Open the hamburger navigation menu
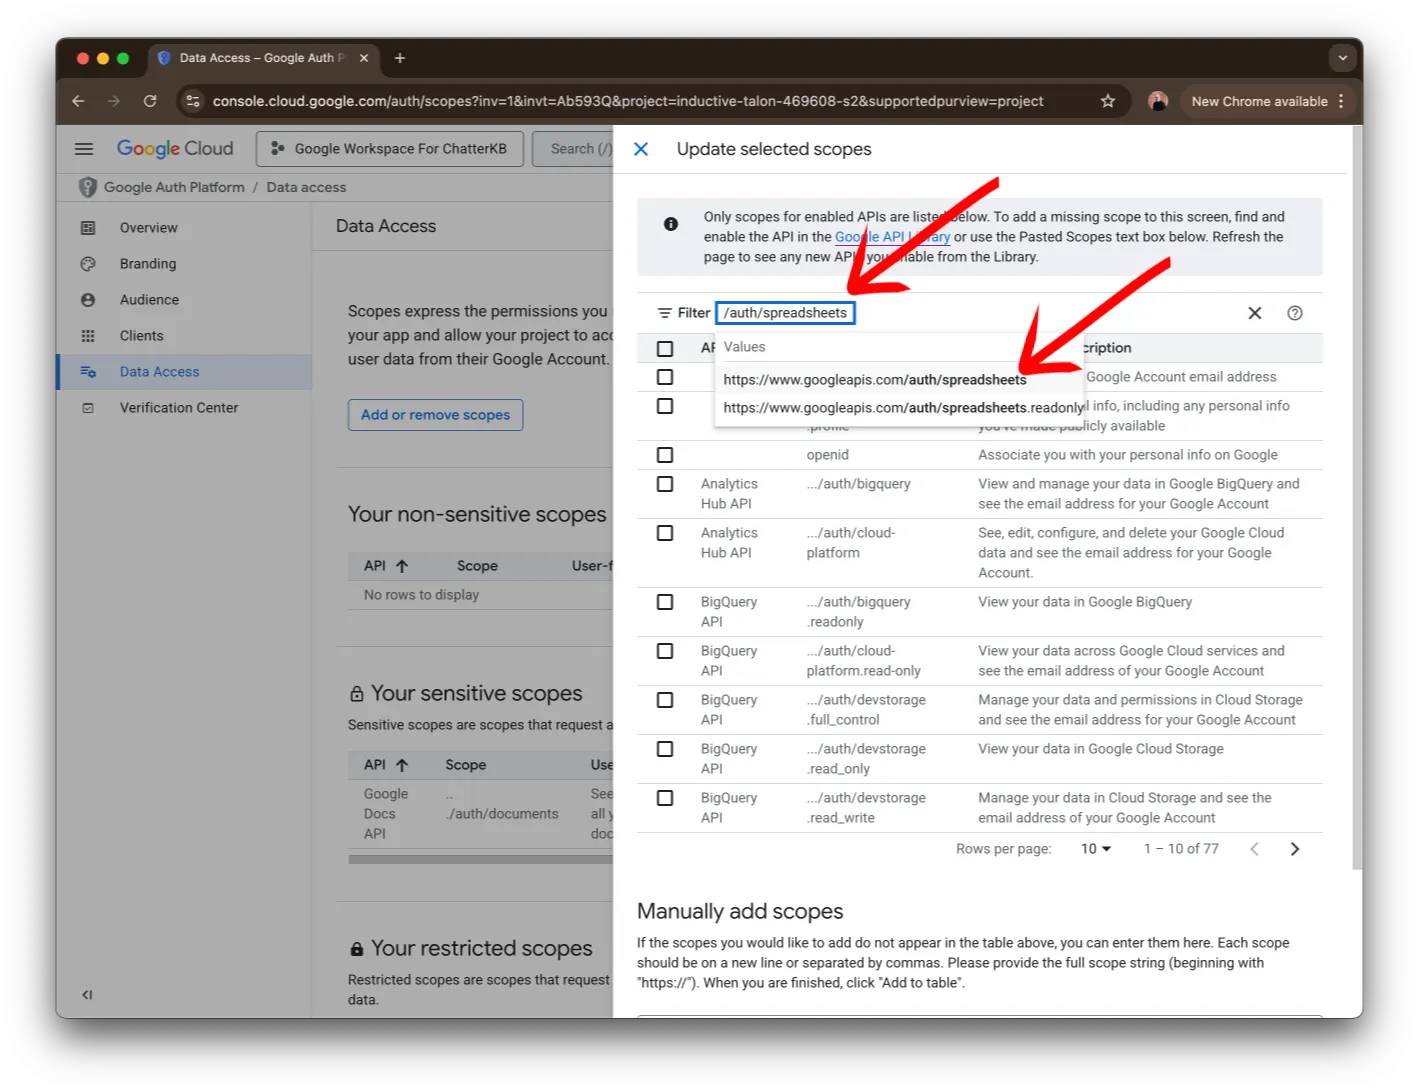Image resolution: width=1419 pixels, height=1092 pixels. [84, 149]
